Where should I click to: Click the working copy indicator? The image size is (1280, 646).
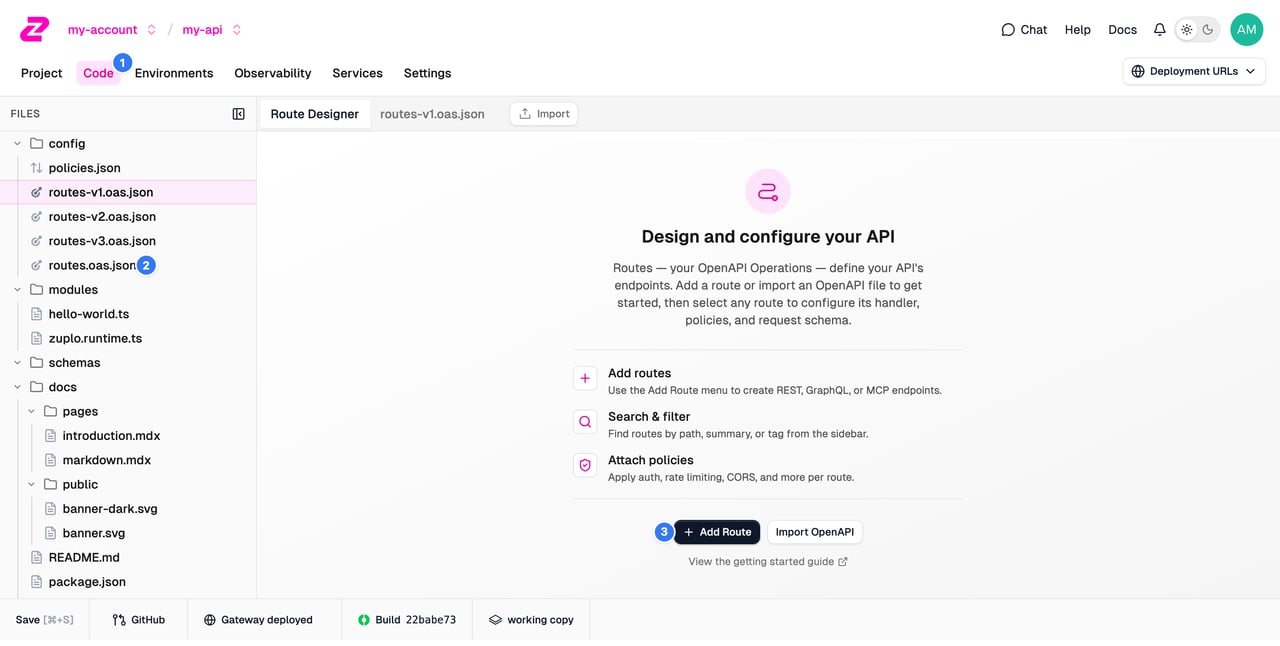click(x=531, y=620)
